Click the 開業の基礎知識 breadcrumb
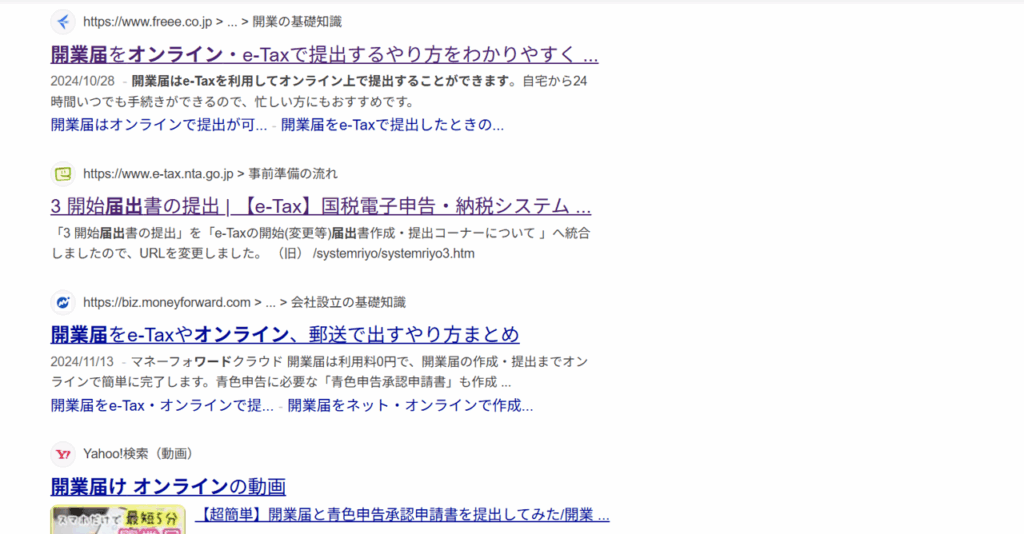Image resolution: width=1024 pixels, height=534 pixels. pyautogui.click(x=298, y=21)
